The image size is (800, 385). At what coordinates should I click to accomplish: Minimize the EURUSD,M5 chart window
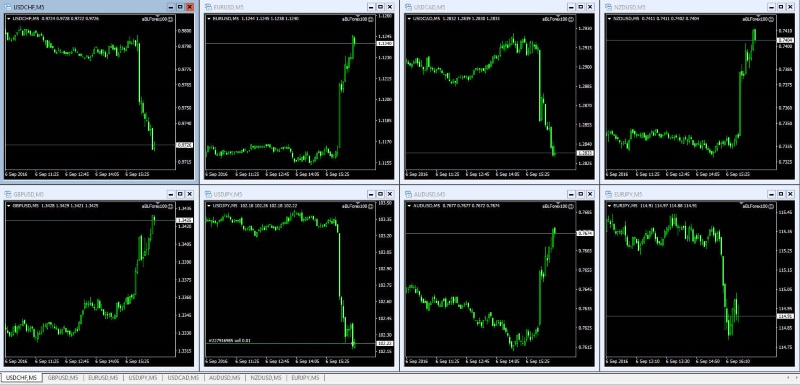(x=371, y=7)
